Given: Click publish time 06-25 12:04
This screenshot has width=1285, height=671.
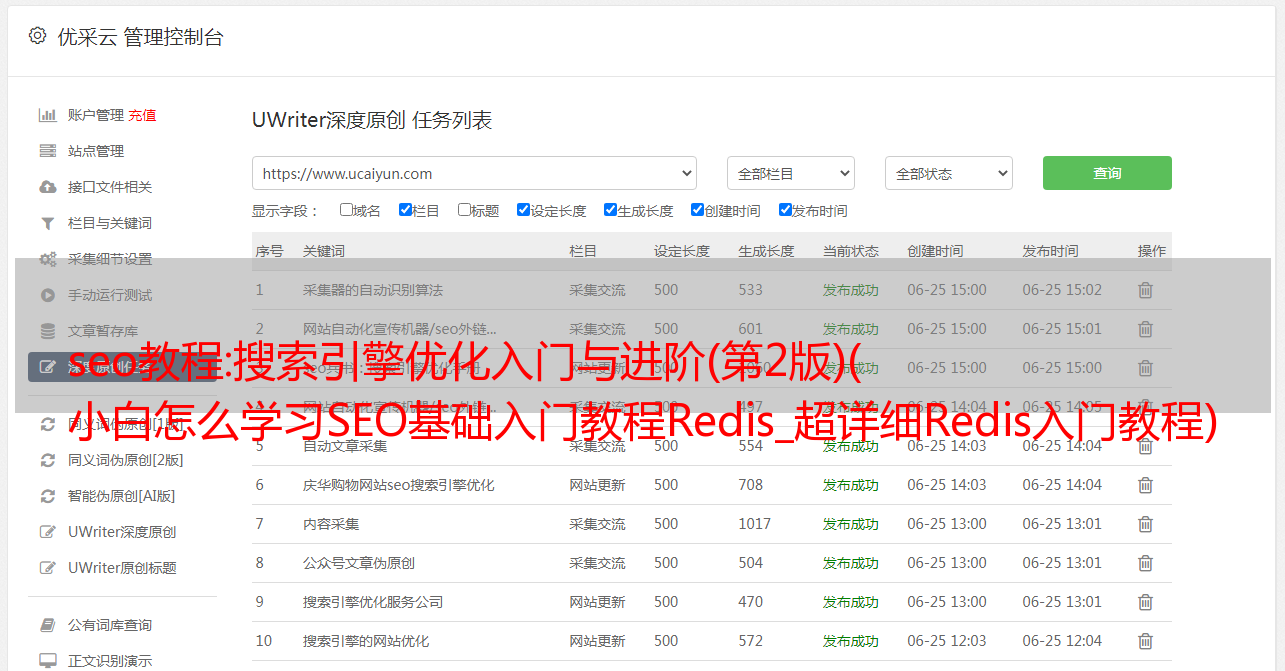Looking at the screenshot, I should (x=1062, y=641).
